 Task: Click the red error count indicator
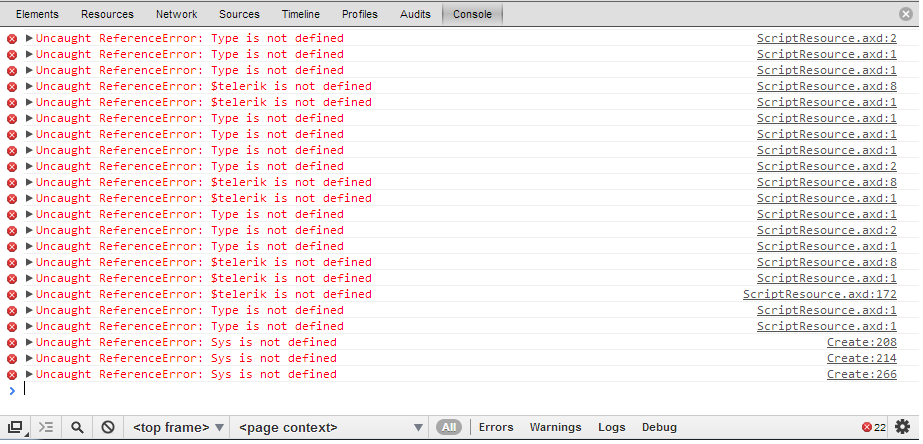coord(873,427)
